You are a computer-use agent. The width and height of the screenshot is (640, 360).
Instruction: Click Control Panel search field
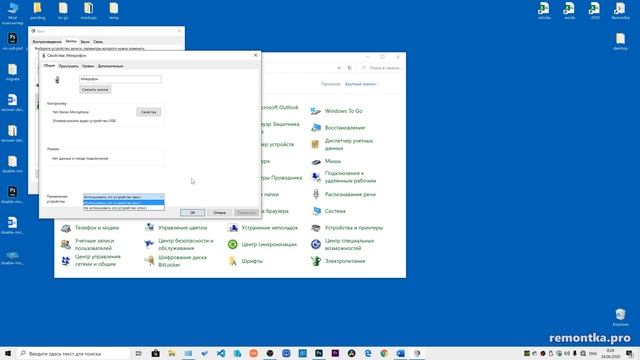click(x=382, y=68)
